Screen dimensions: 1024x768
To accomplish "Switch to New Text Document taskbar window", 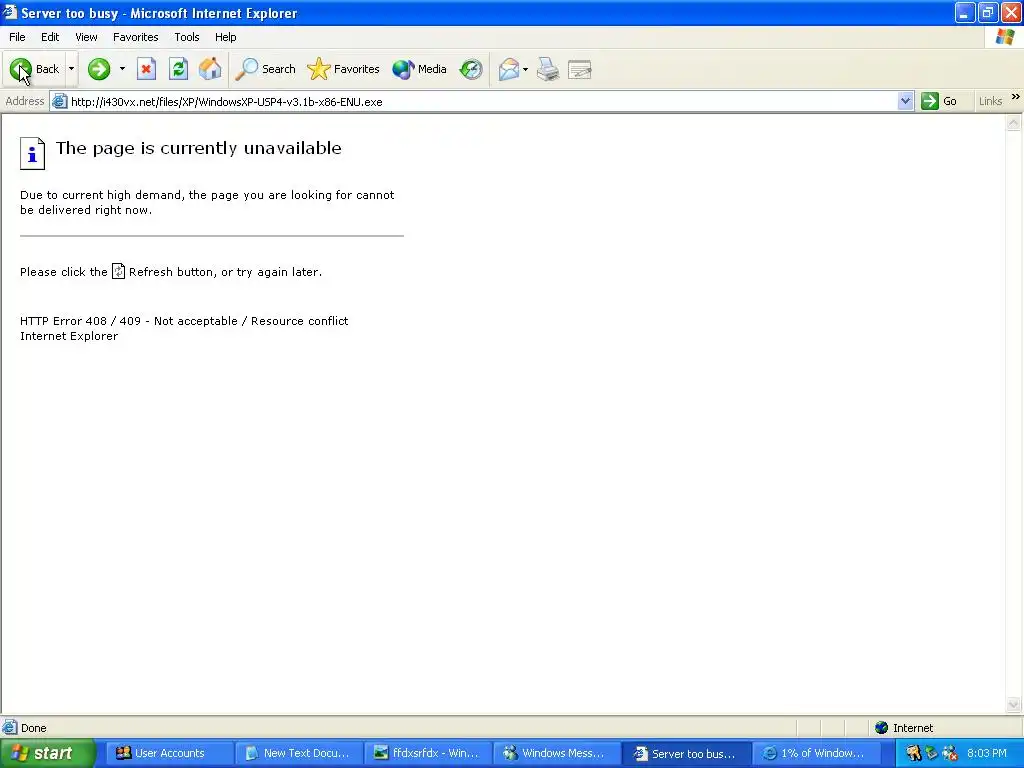I will (x=298, y=754).
